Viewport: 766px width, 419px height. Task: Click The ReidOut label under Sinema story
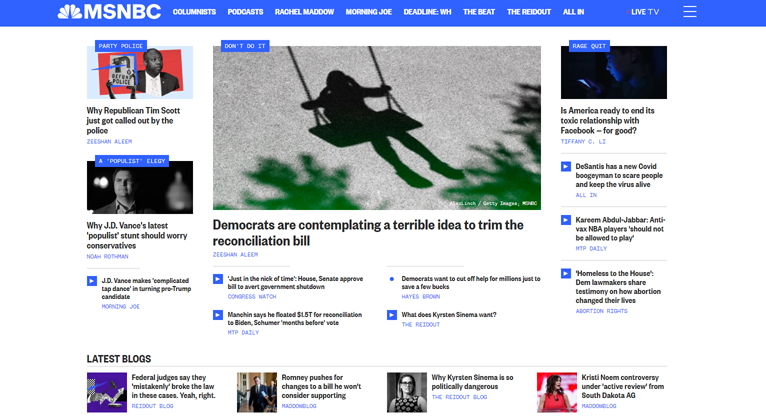click(x=421, y=325)
